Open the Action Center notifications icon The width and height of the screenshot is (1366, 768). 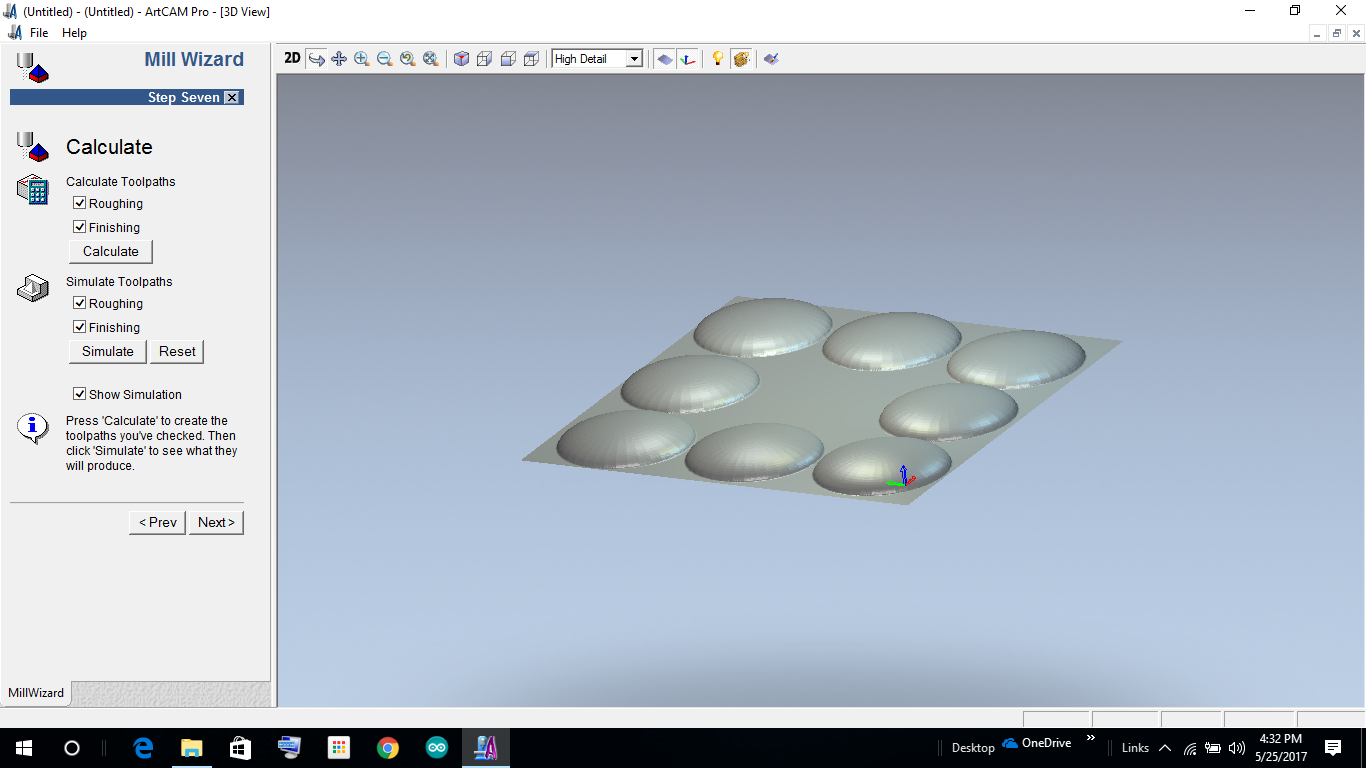pos(1332,748)
